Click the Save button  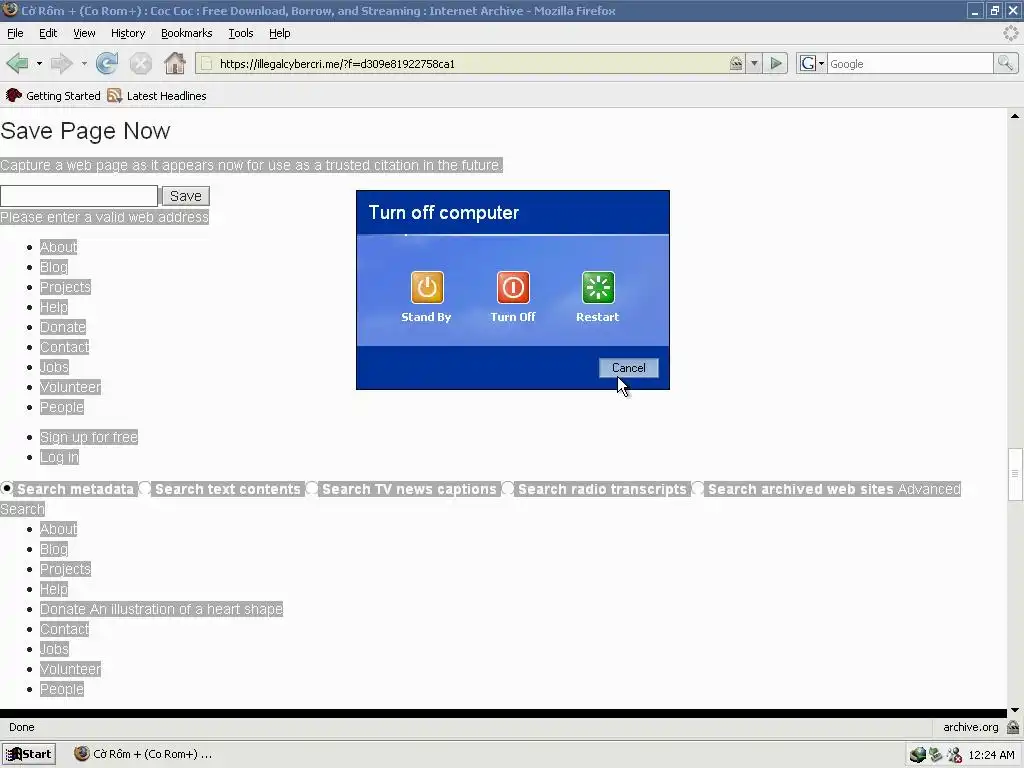[x=185, y=196]
